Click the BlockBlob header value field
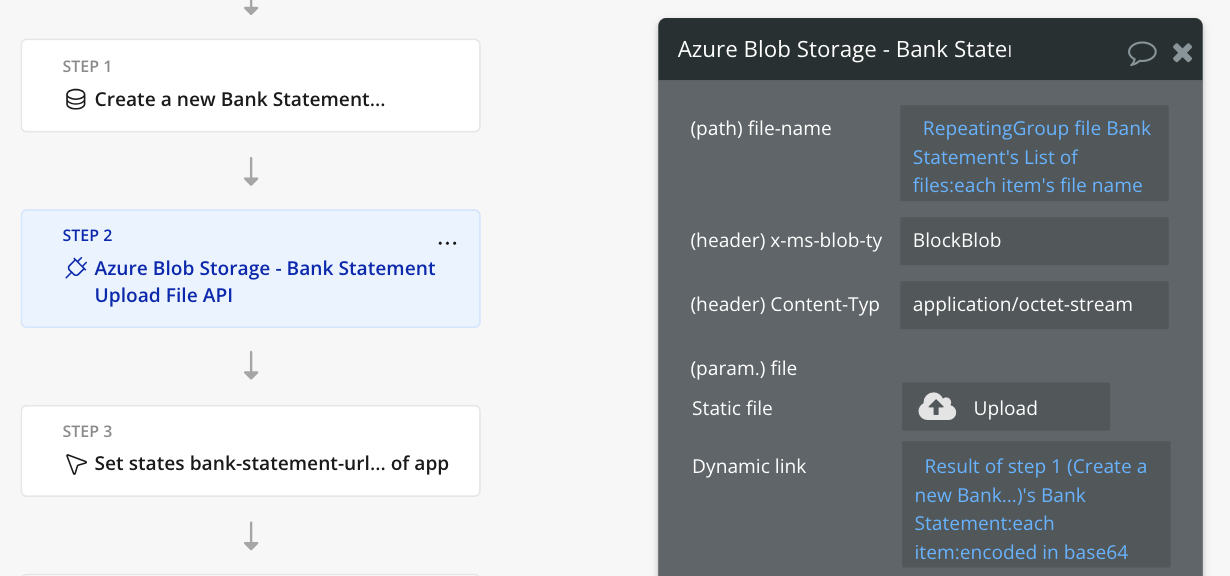 (x=1033, y=241)
